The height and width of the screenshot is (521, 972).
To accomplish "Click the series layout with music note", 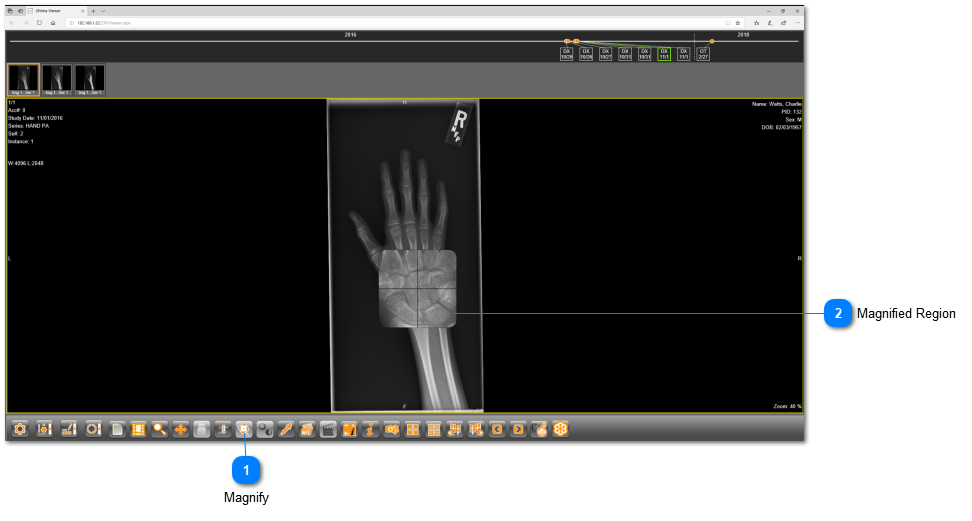I will [455, 429].
